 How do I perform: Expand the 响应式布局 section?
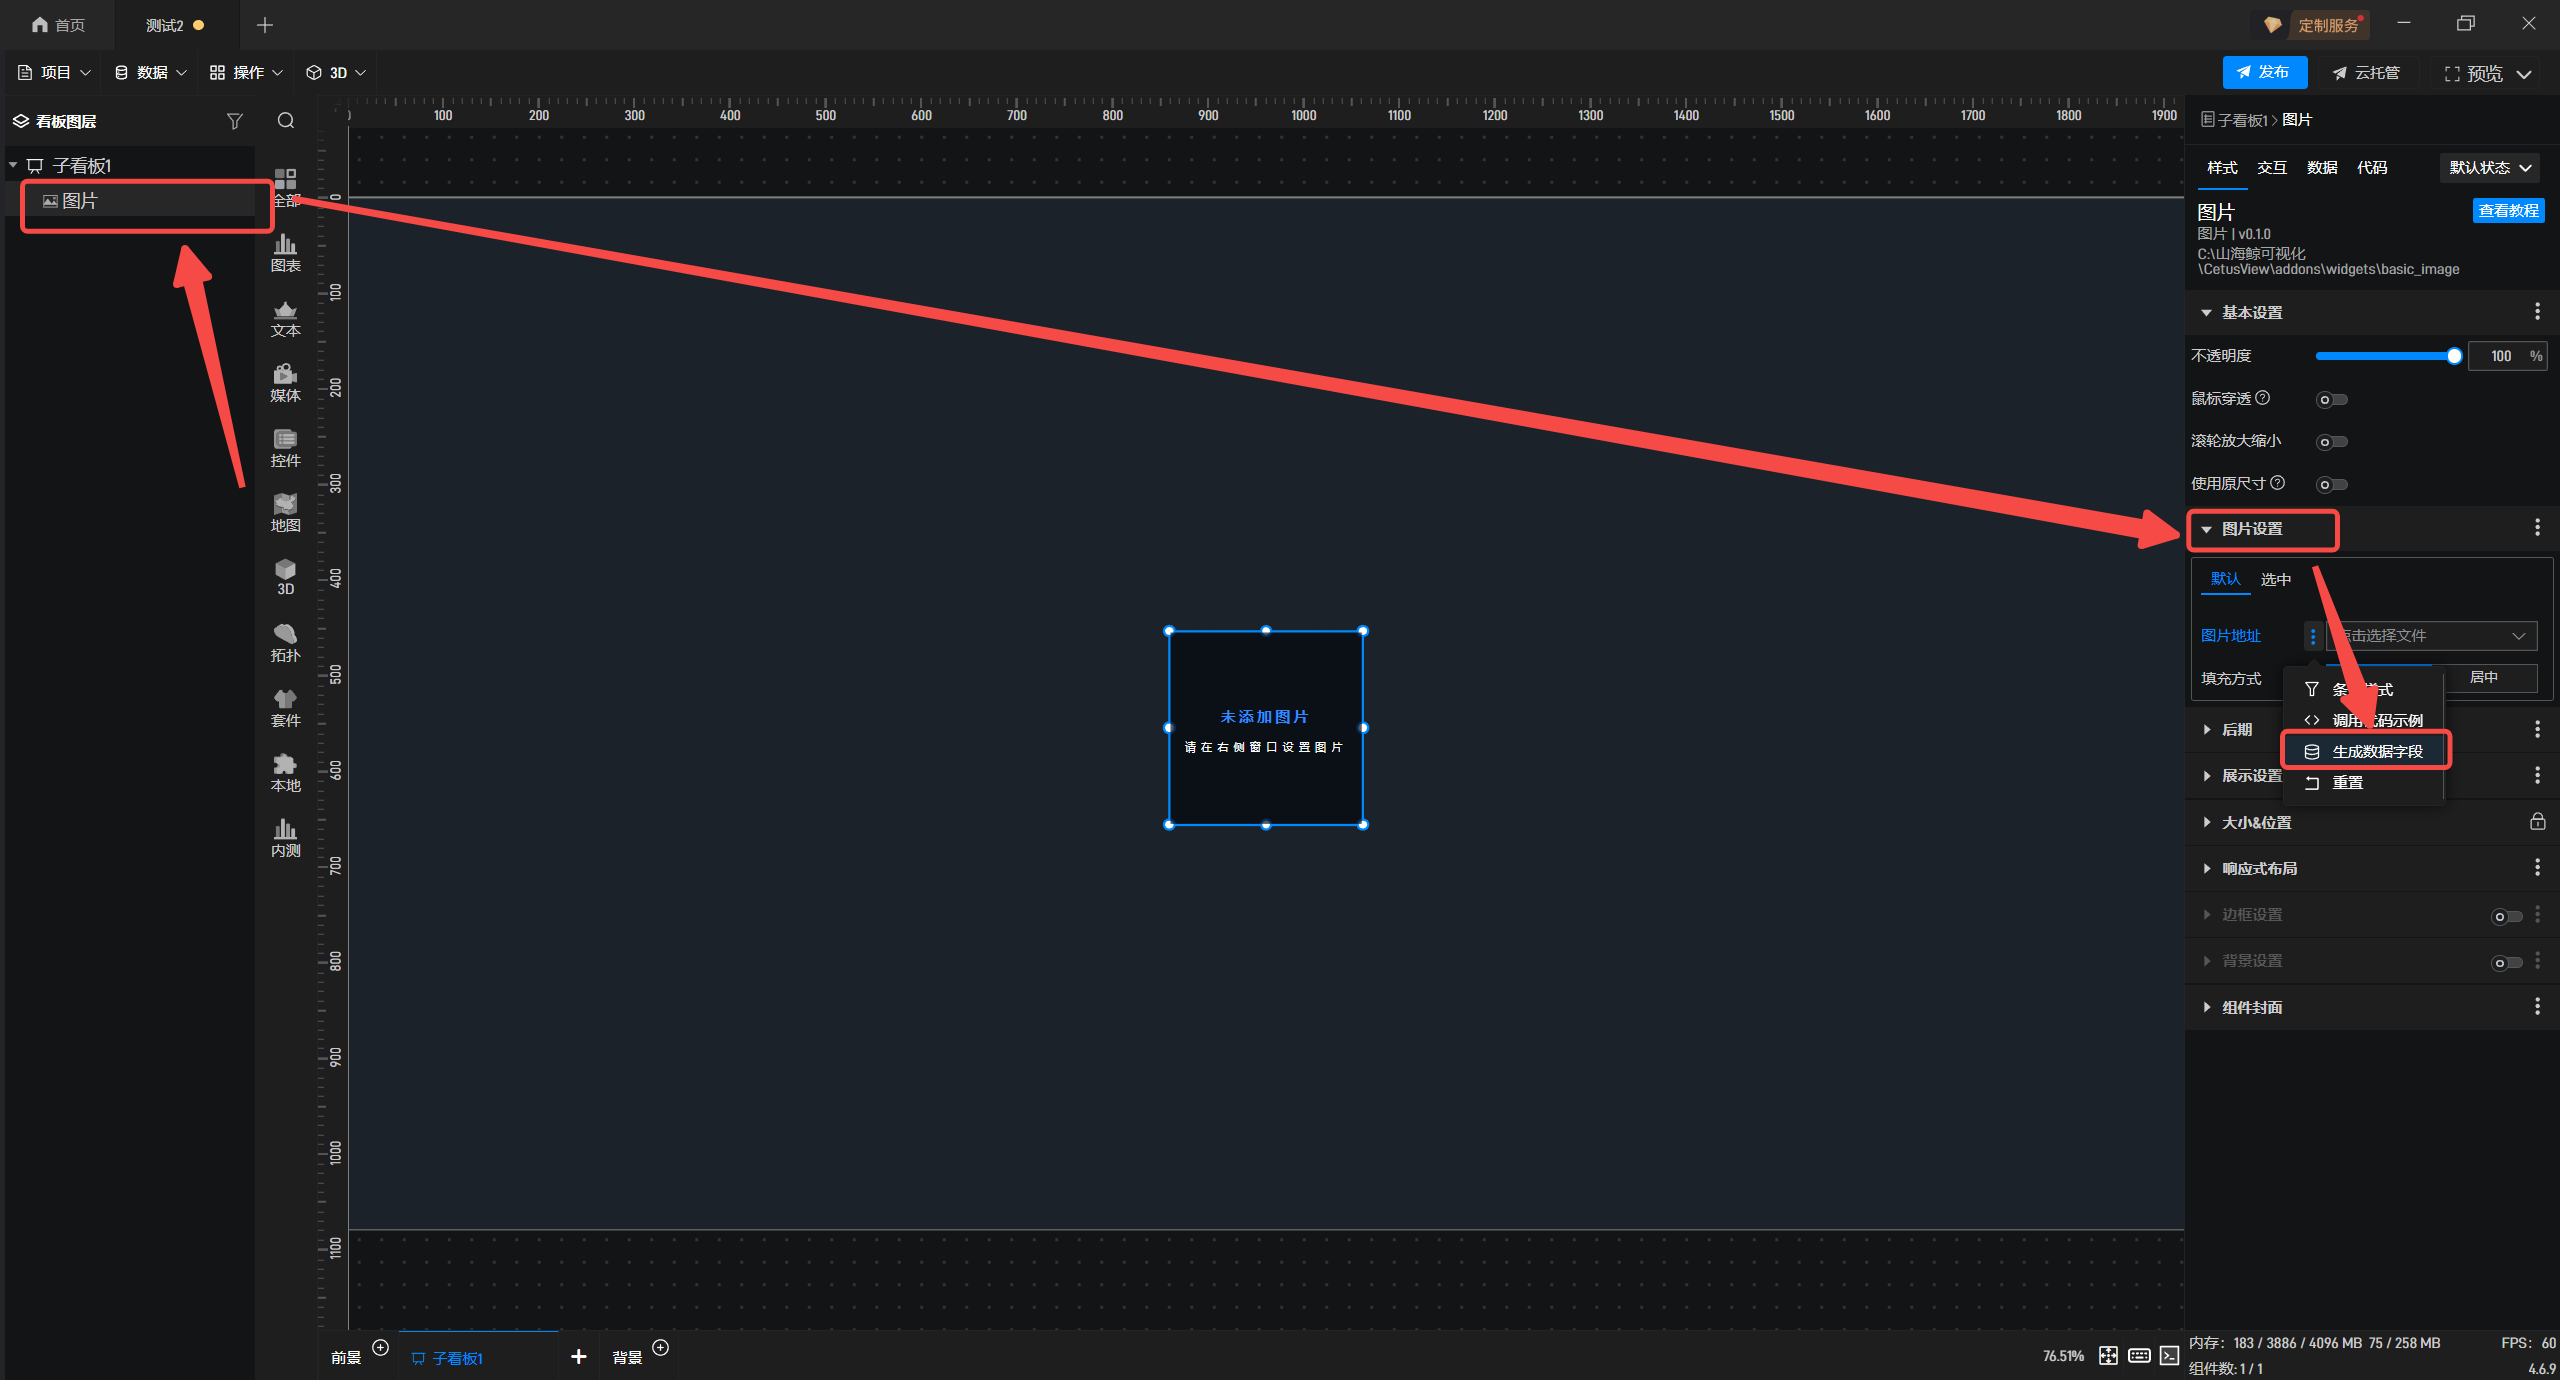(2259, 868)
